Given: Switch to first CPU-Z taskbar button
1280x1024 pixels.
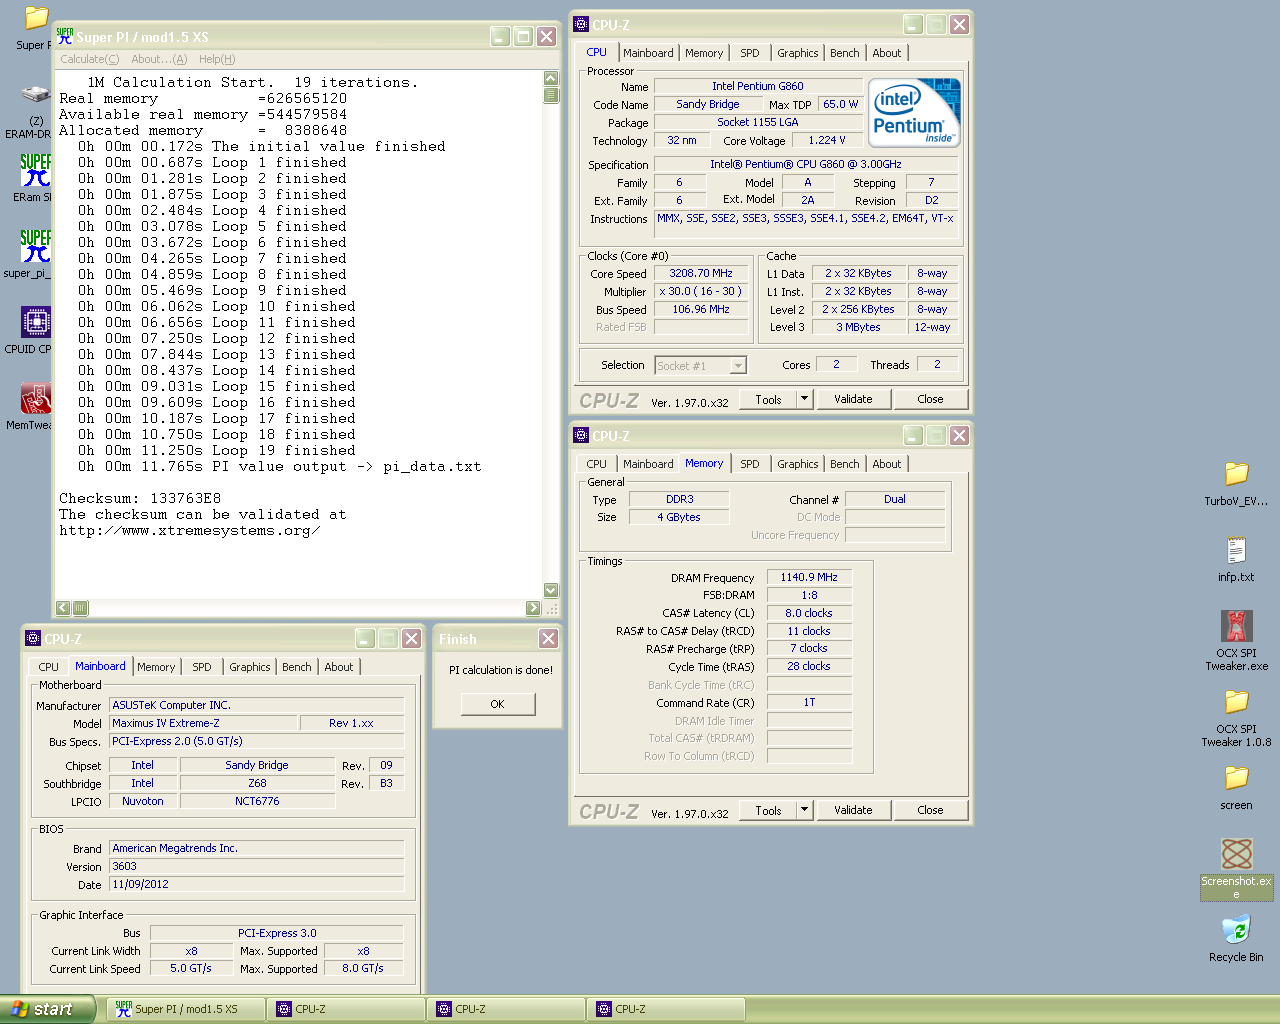Looking at the screenshot, I should pyautogui.click(x=346, y=1009).
